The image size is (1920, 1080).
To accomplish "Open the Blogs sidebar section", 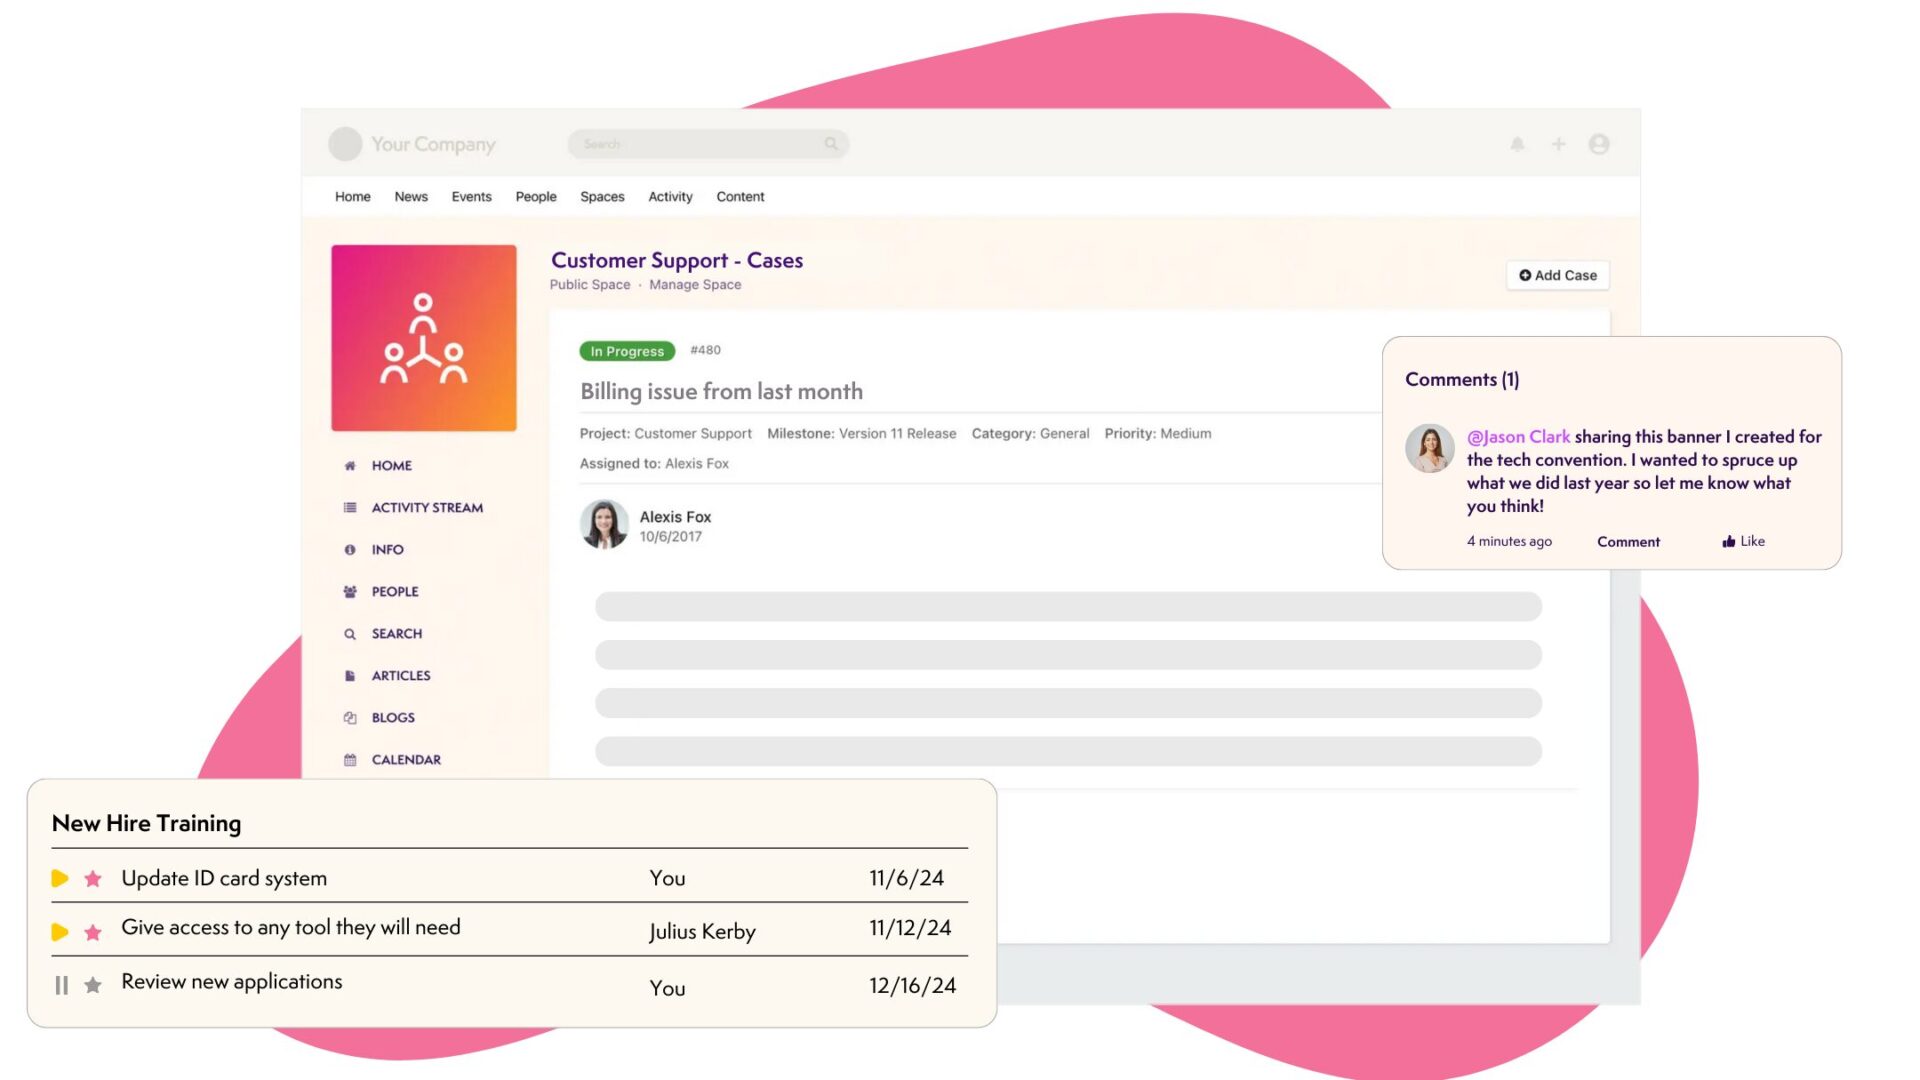I will pos(393,716).
